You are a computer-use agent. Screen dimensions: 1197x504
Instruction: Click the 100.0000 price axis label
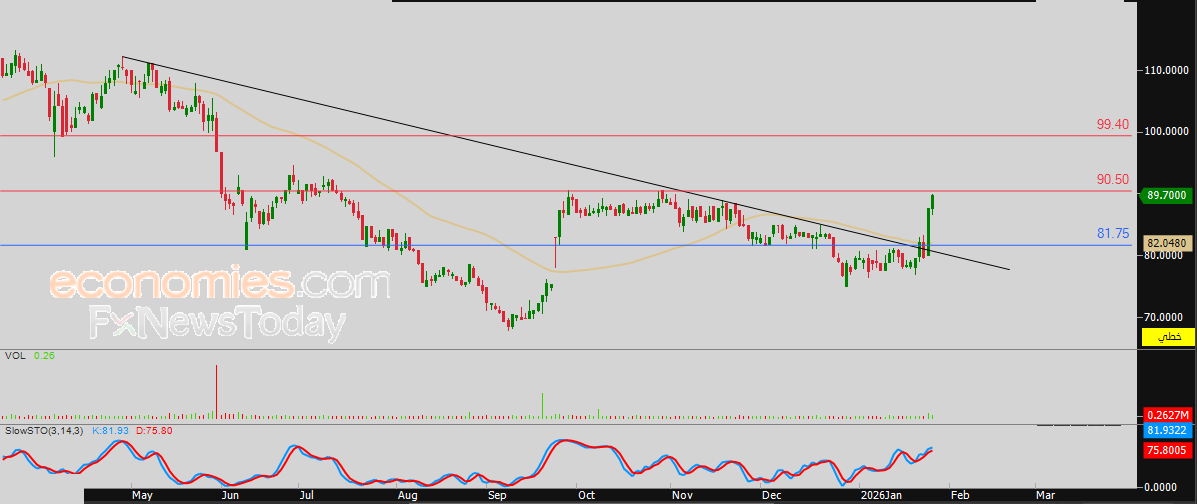(x=1165, y=131)
